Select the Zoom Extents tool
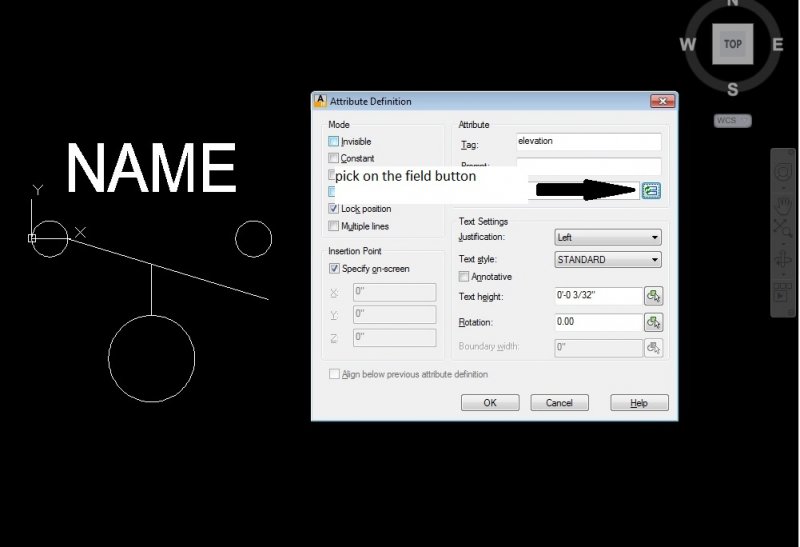The image size is (800, 547). click(x=782, y=227)
